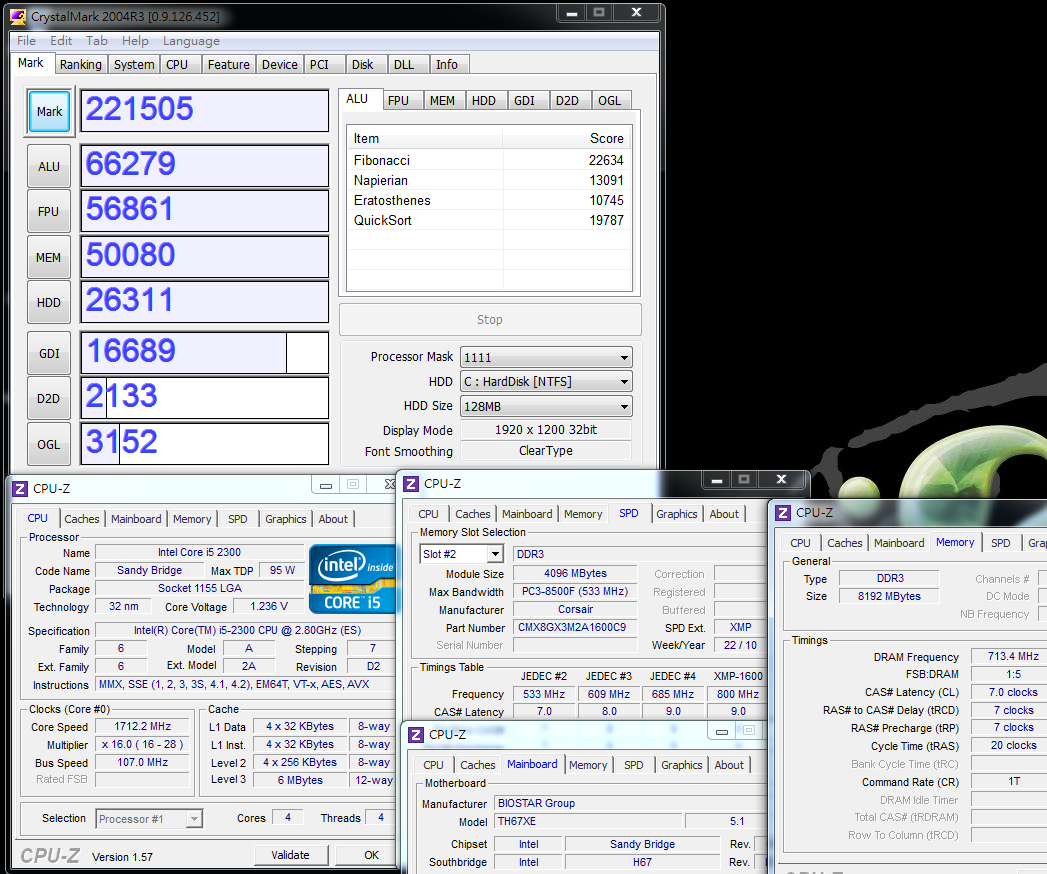Image resolution: width=1047 pixels, height=874 pixels.
Task: Expand the HDD Size dropdown
Action: 624,407
